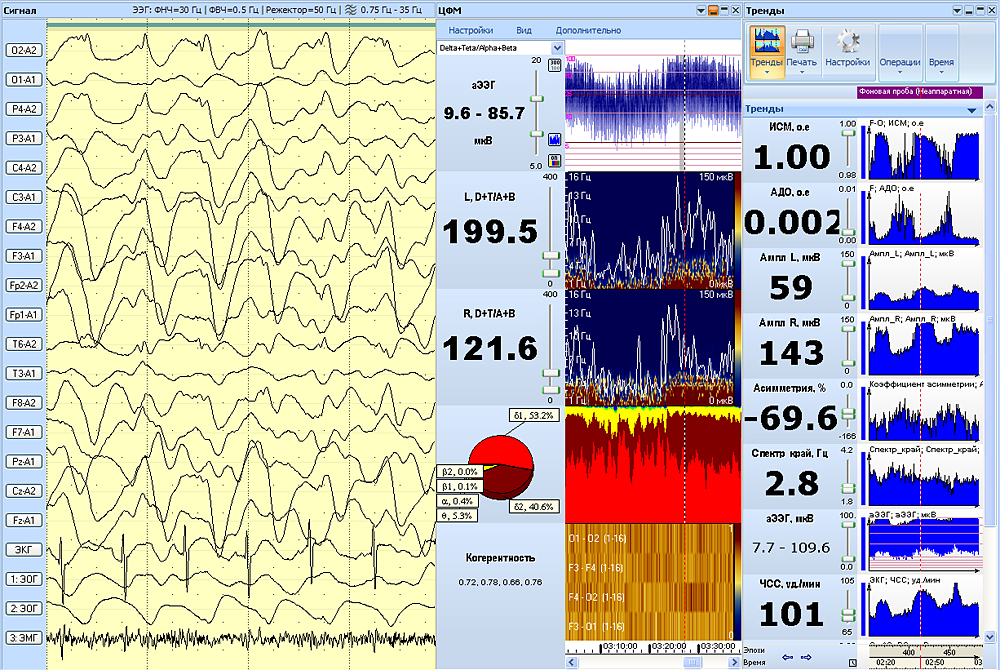Screen dimensions: 1000x670
Task: Click the α, 0.4% pie chart label
Action: tap(457, 501)
